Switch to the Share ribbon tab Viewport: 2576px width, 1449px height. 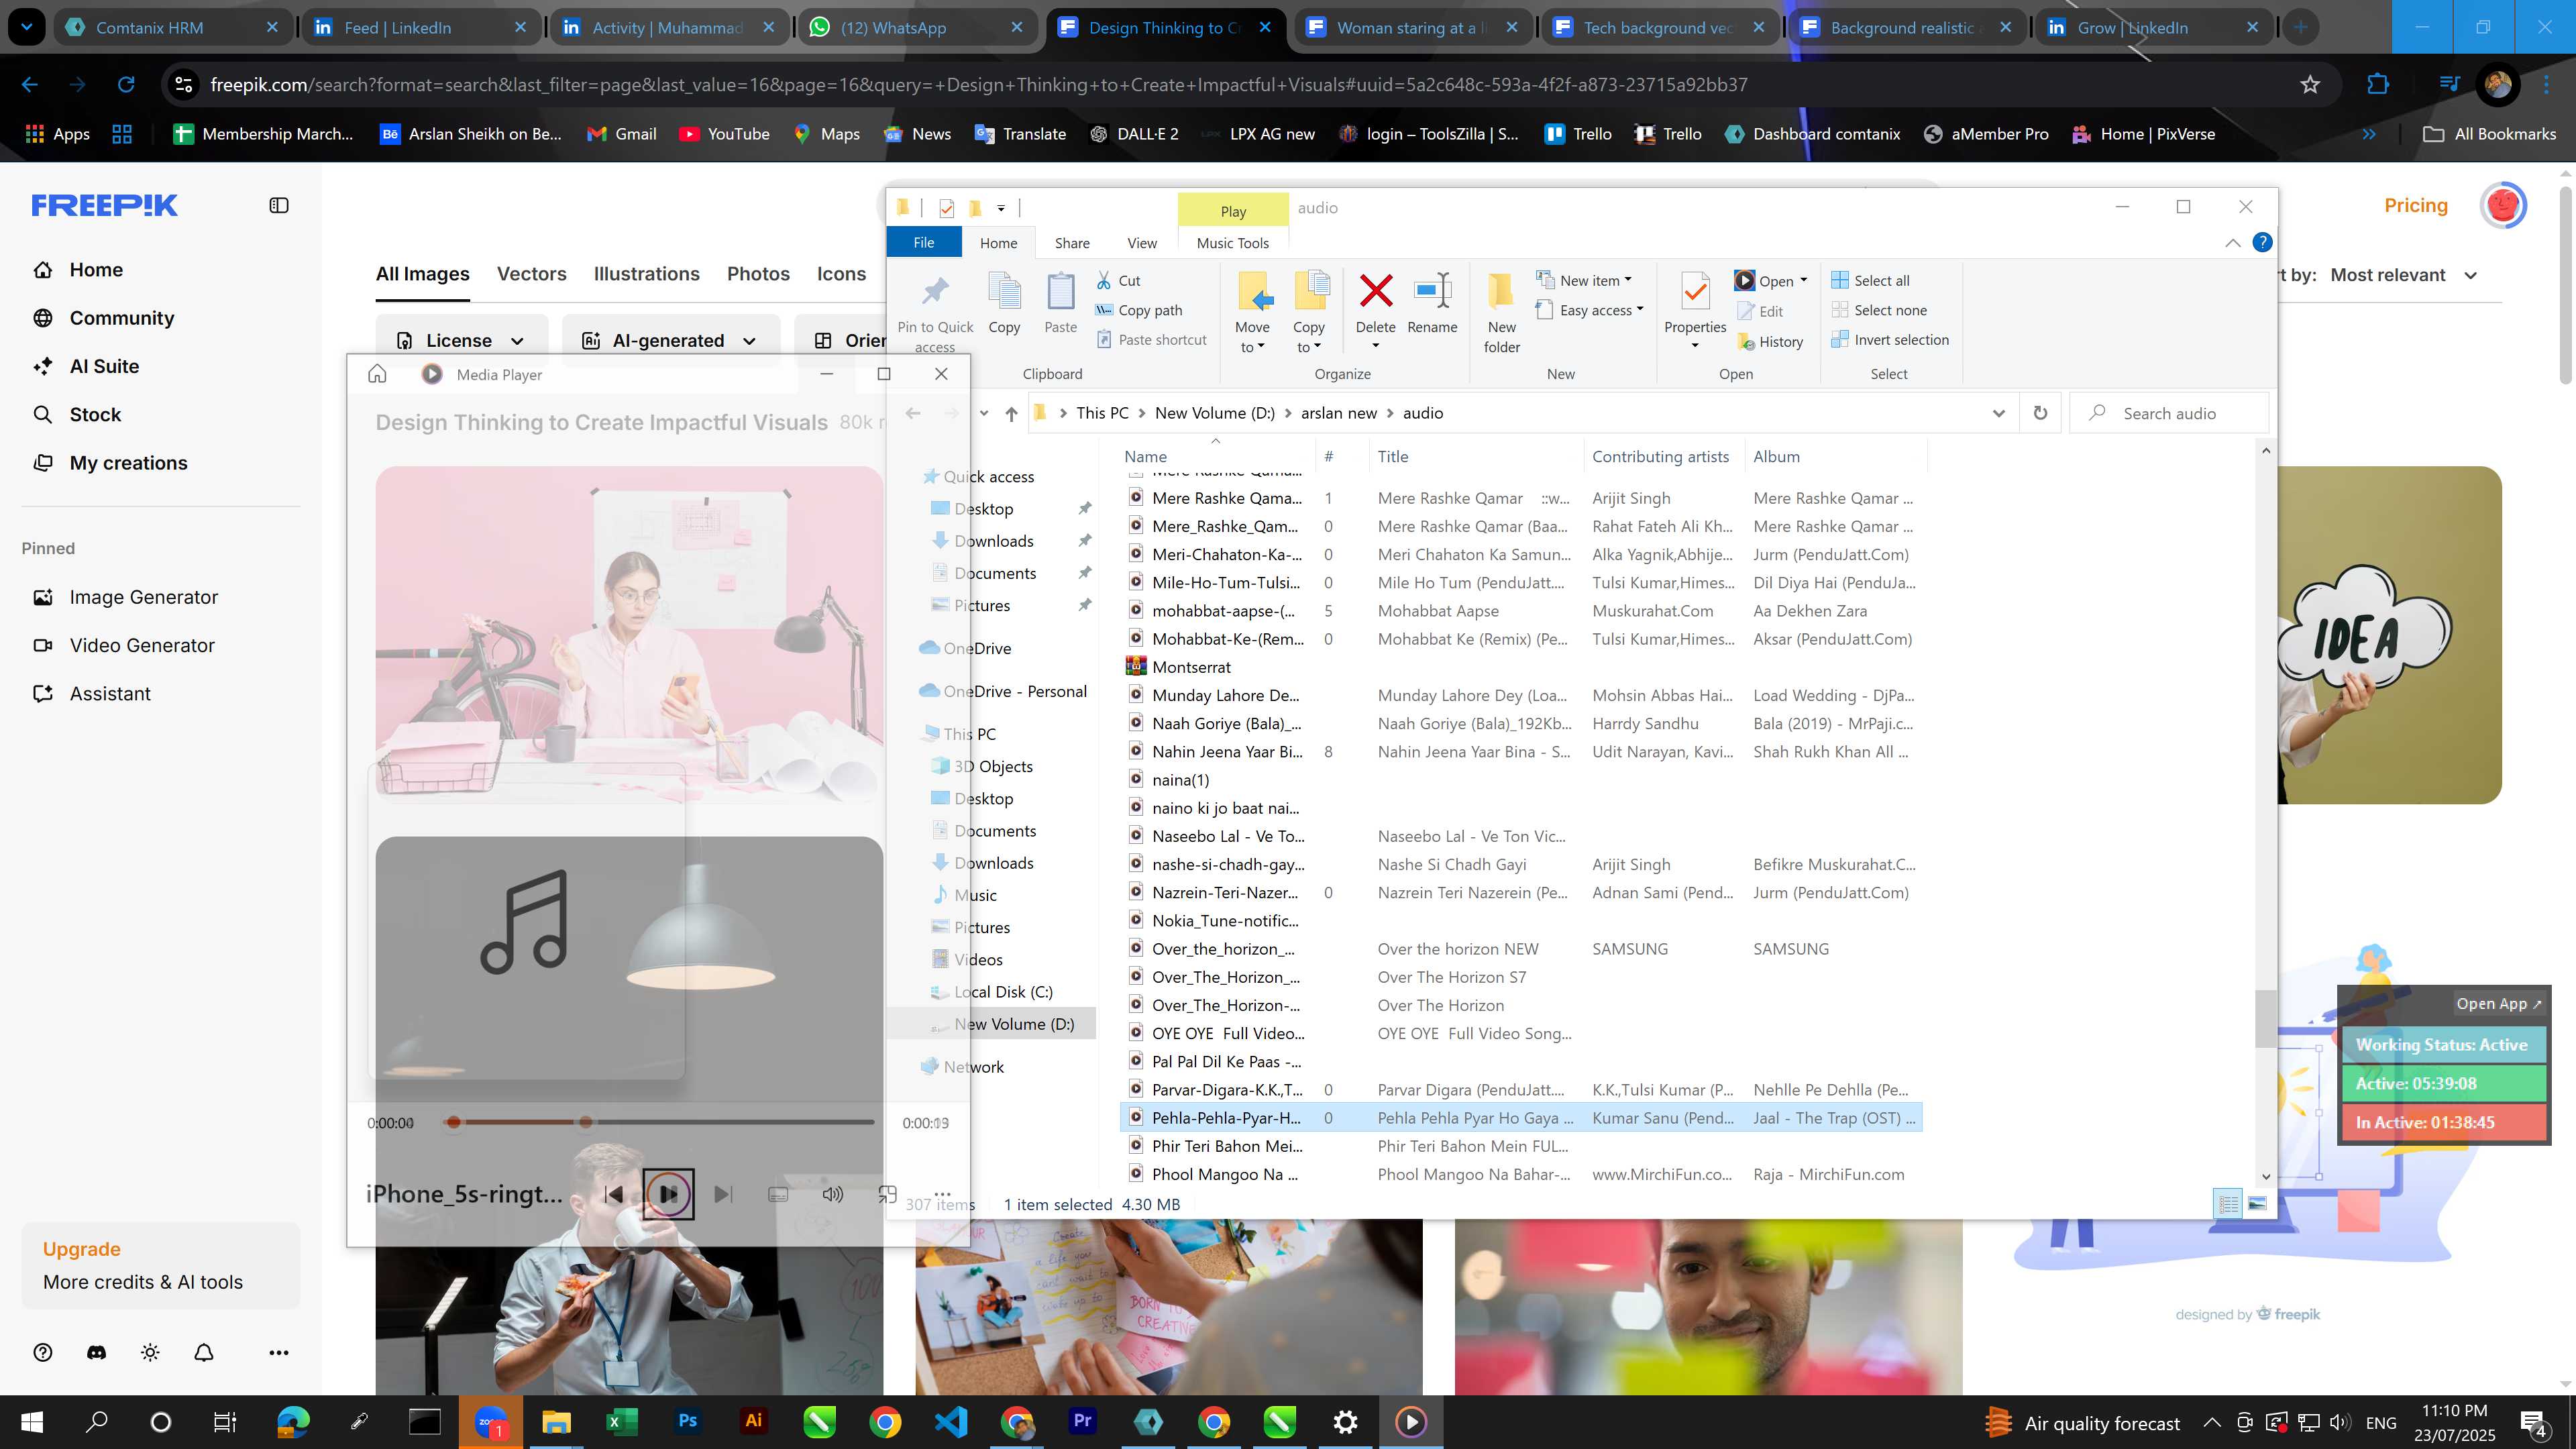(1072, 243)
